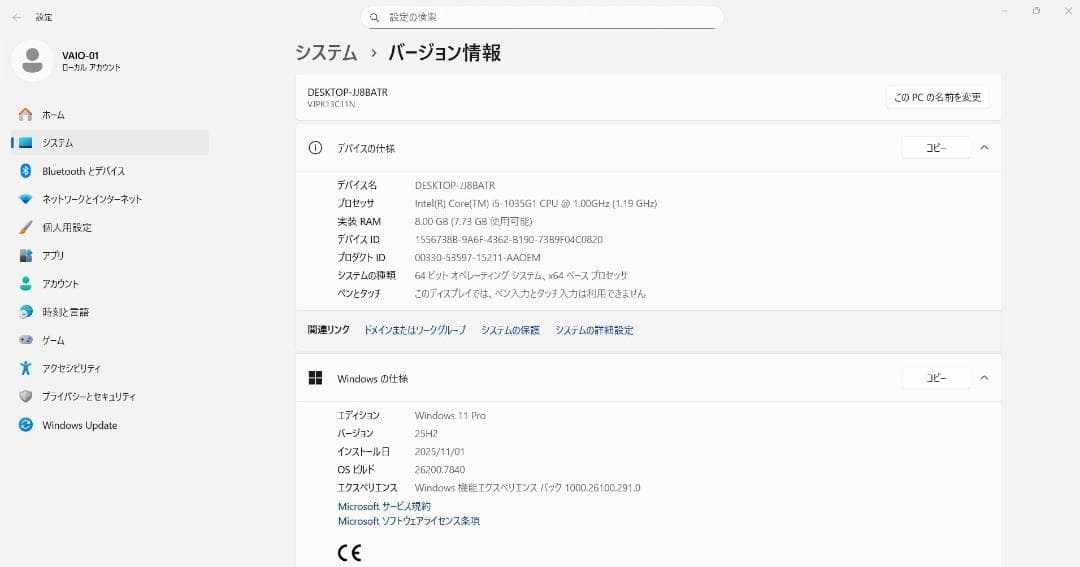This screenshot has height=567, width=1080.
Task: Click the Bluetooth icon in sidebar
Action: tap(25, 171)
